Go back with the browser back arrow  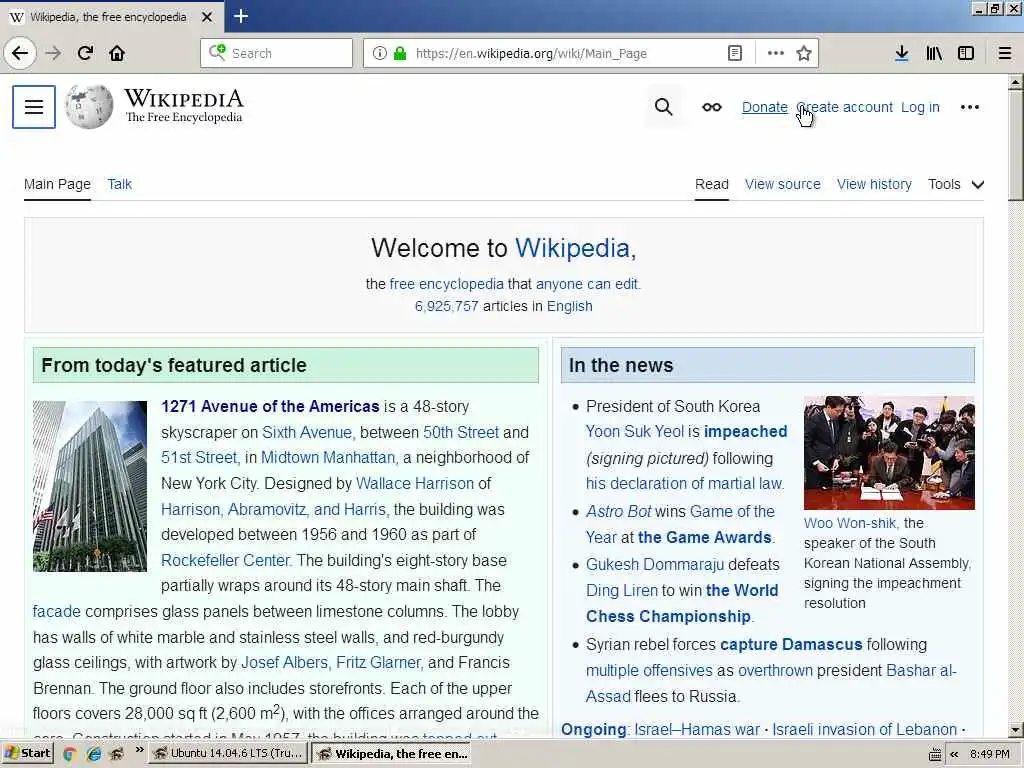pos(20,53)
